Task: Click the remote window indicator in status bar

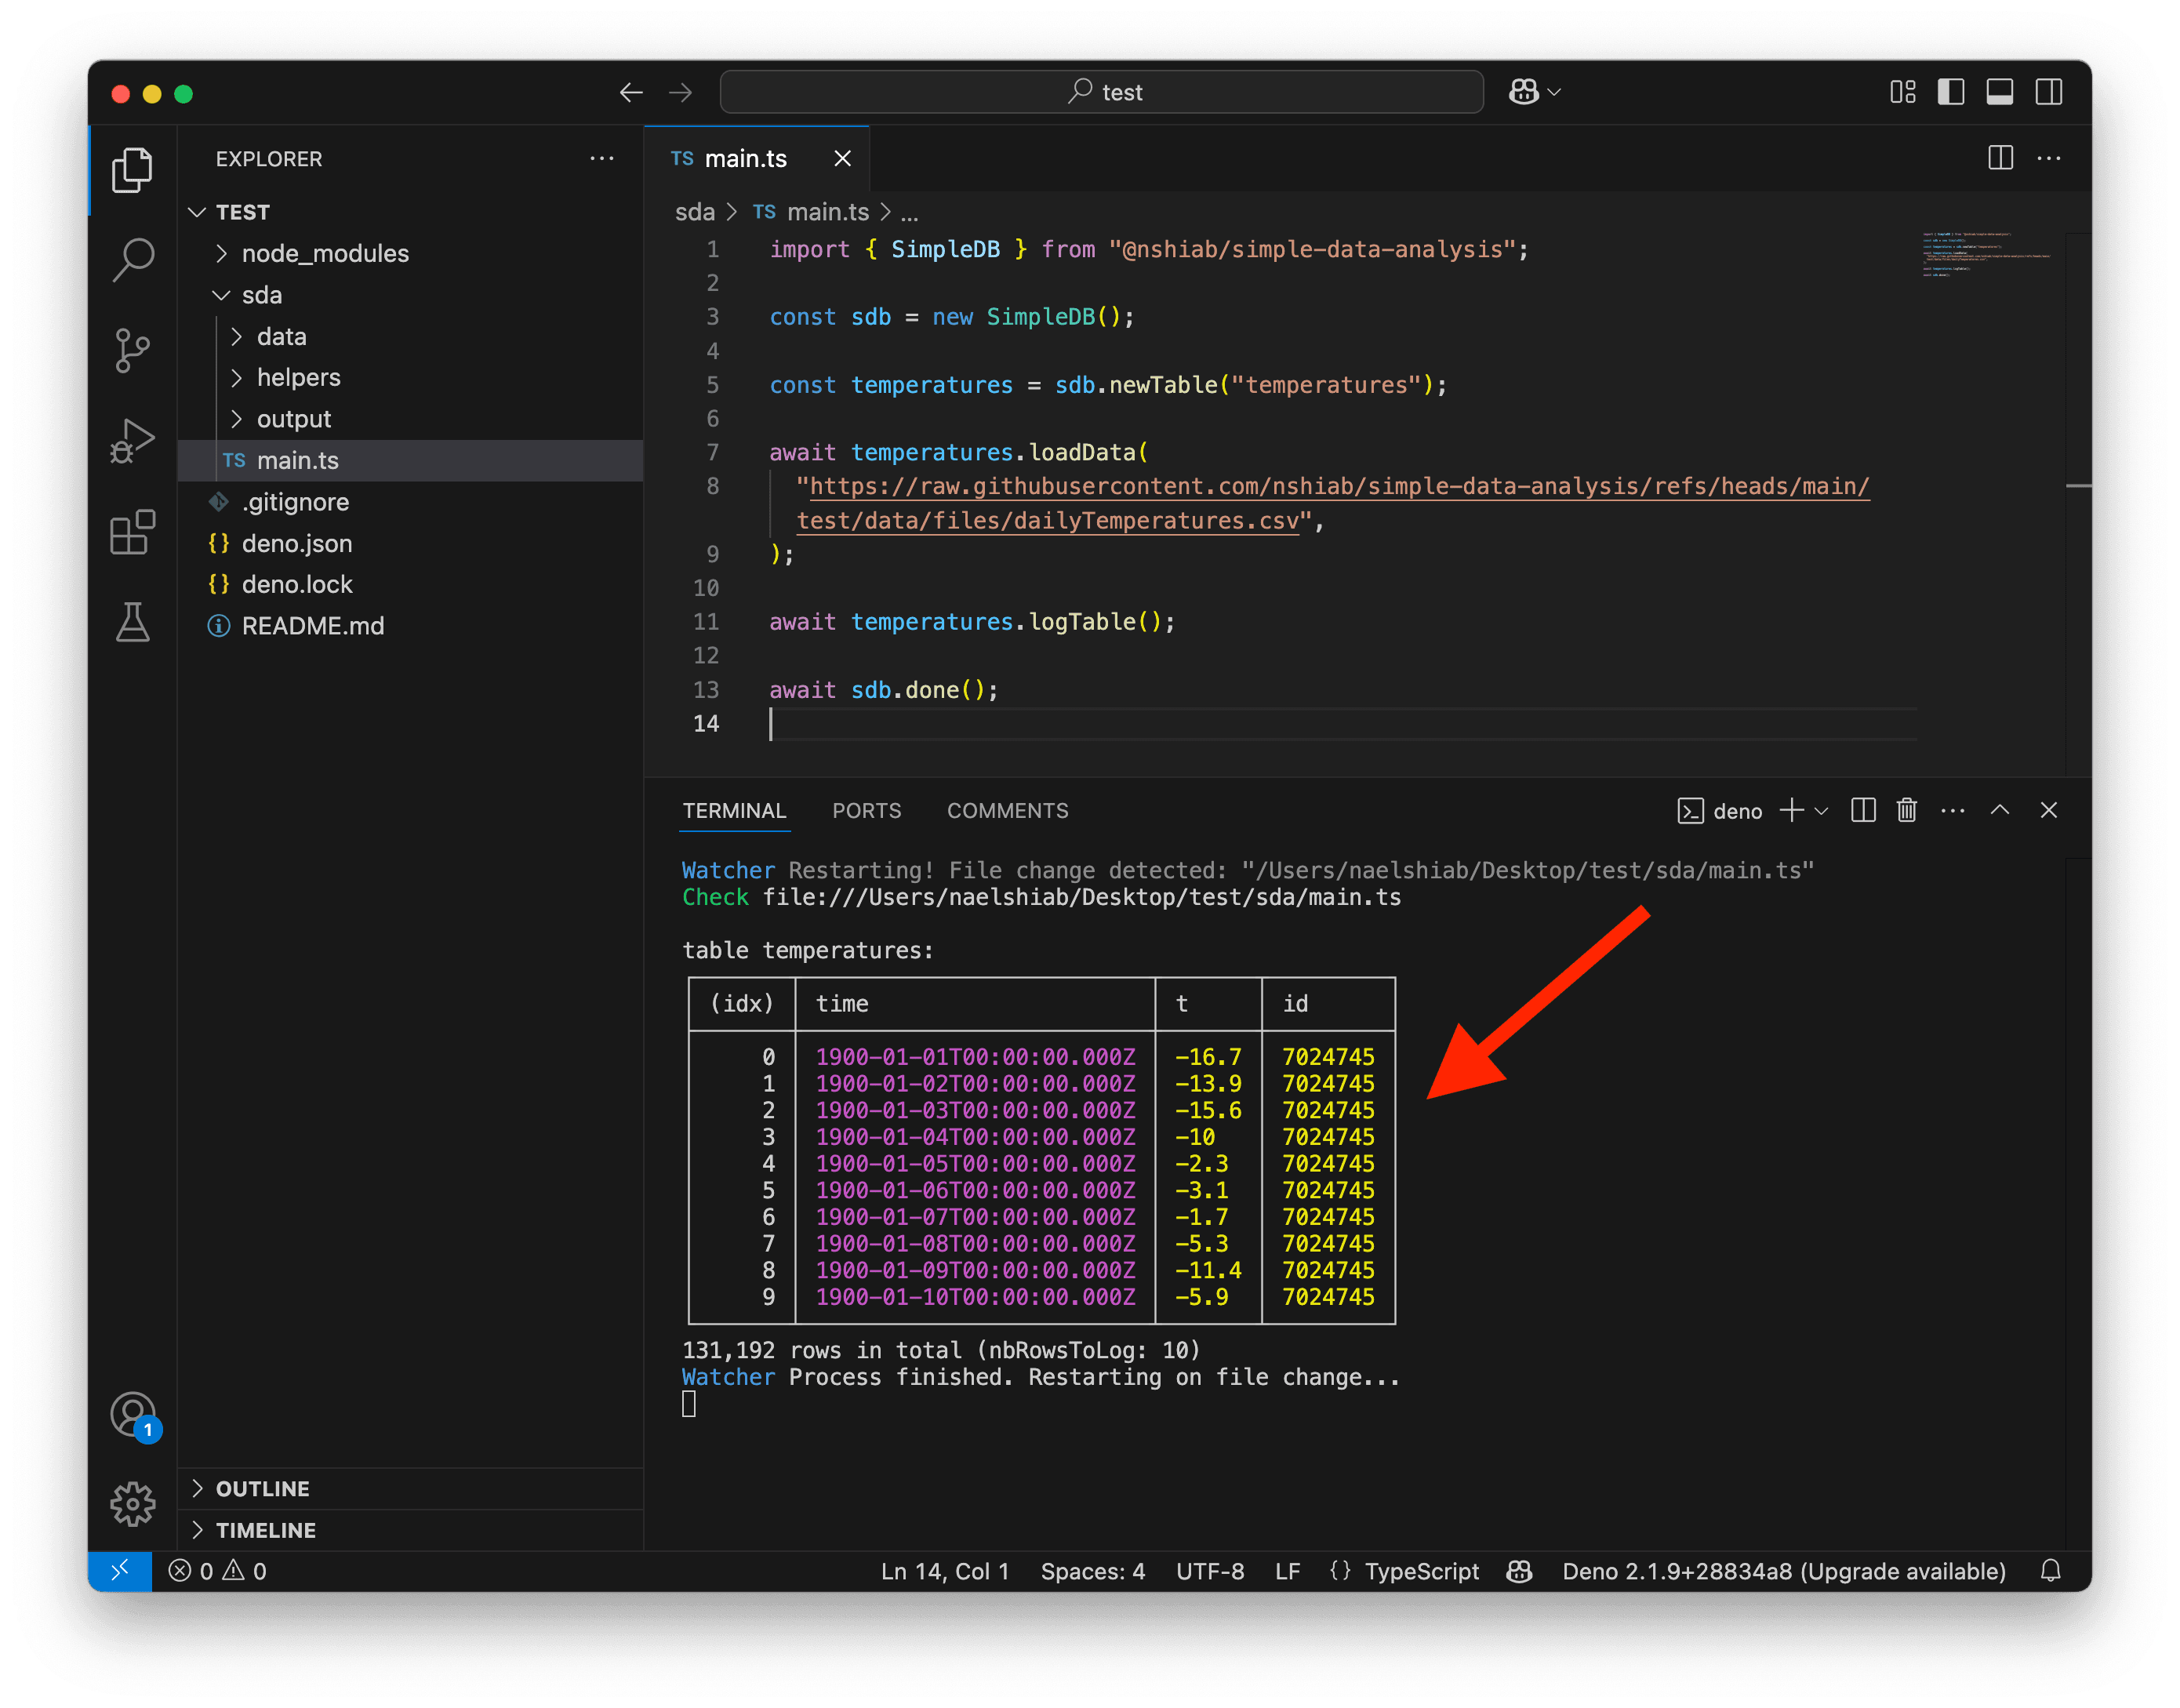Action: coord(120,1570)
